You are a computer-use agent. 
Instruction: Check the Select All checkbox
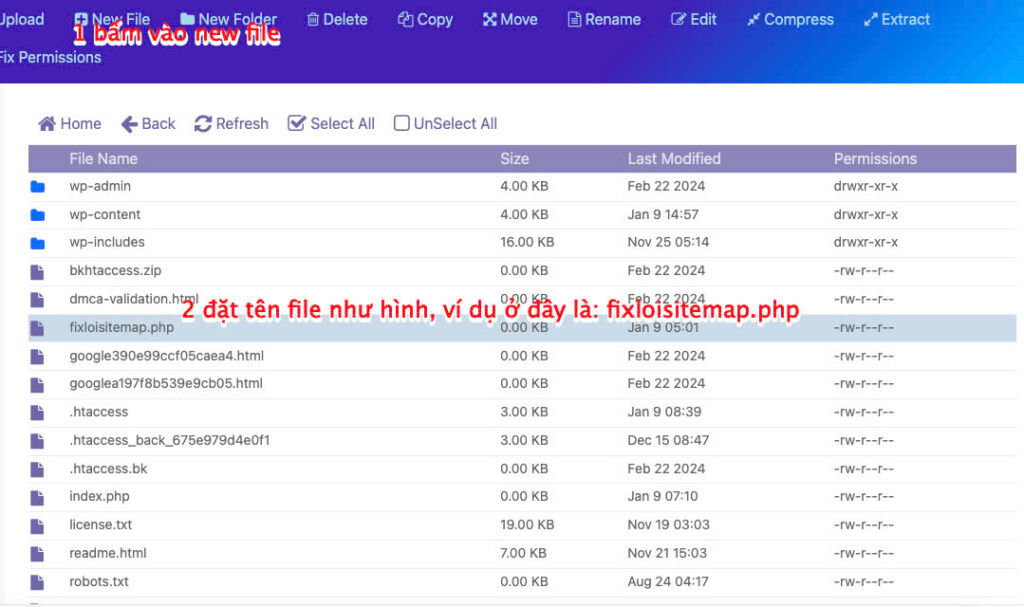297,122
